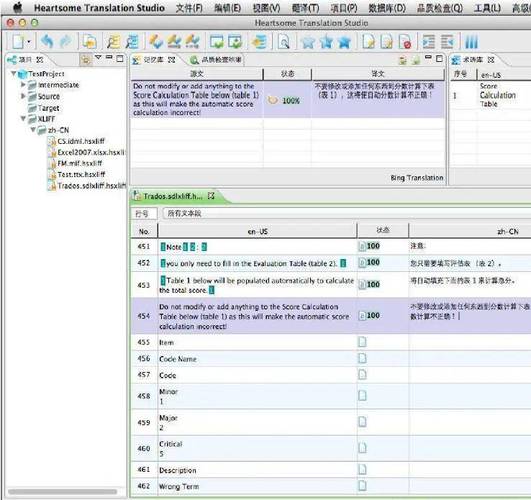Open the 项目(P) menu
The height and width of the screenshot is (500, 531).
[344, 8]
